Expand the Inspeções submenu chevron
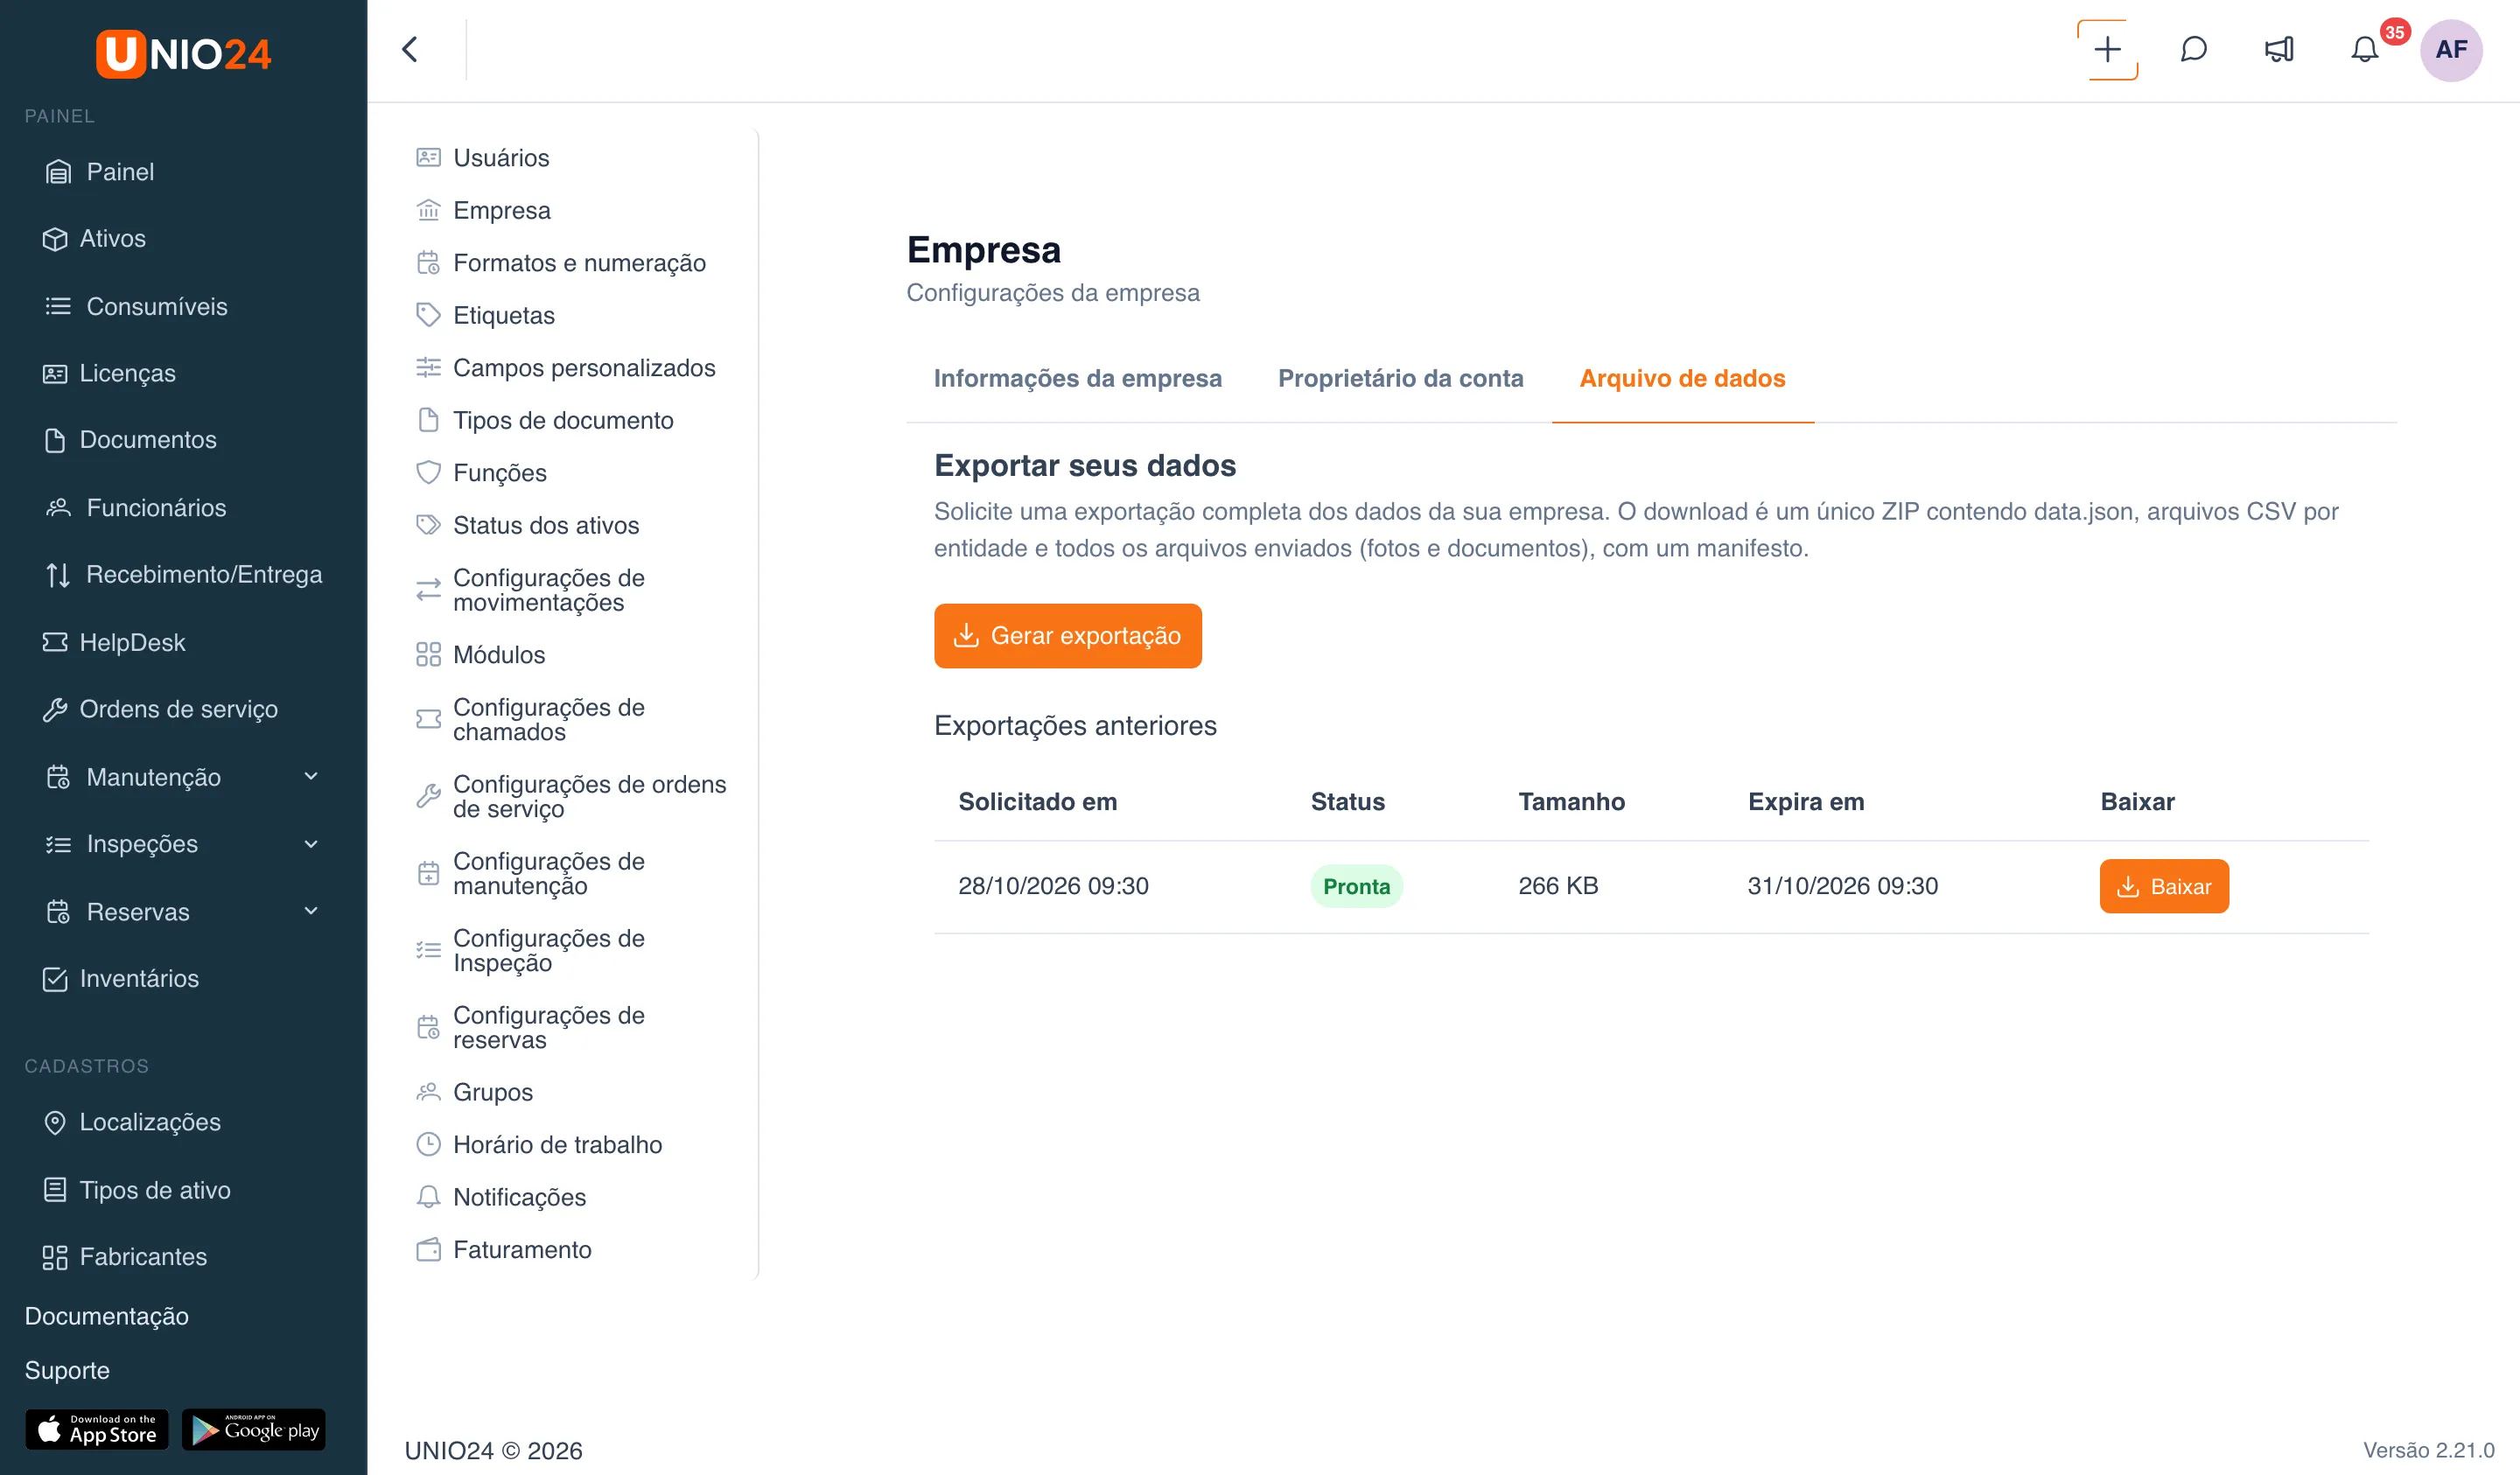2520x1475 pixels. tap(311, 844)
